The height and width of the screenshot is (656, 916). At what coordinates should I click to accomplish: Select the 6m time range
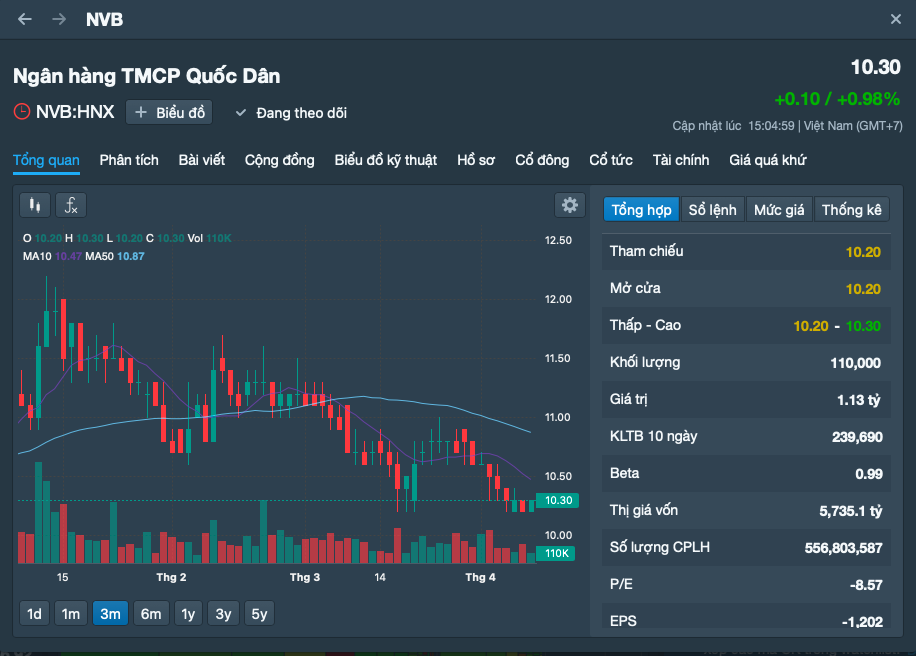(150, 614)
